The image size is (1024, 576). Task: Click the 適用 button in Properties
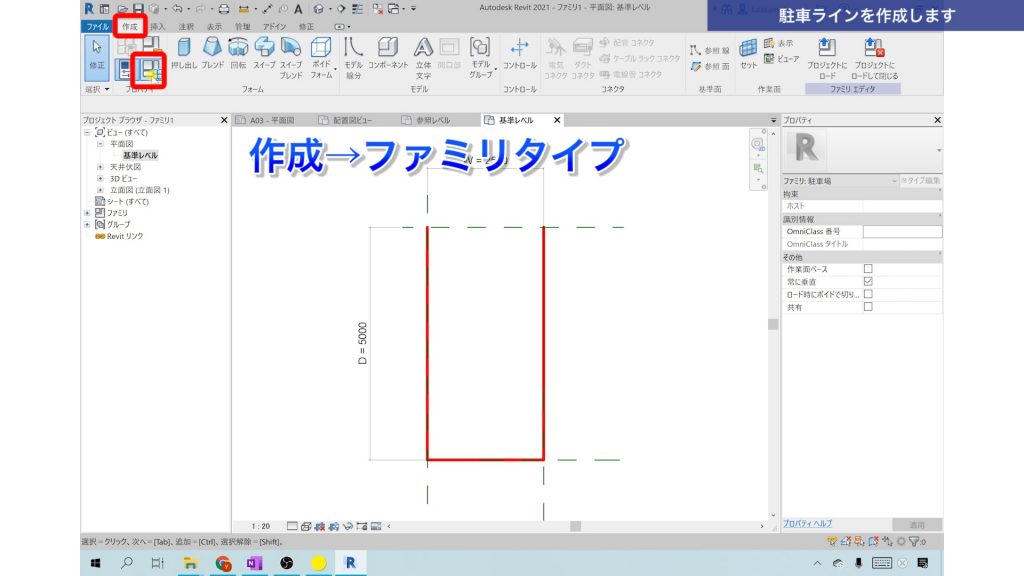pos(916,523)
